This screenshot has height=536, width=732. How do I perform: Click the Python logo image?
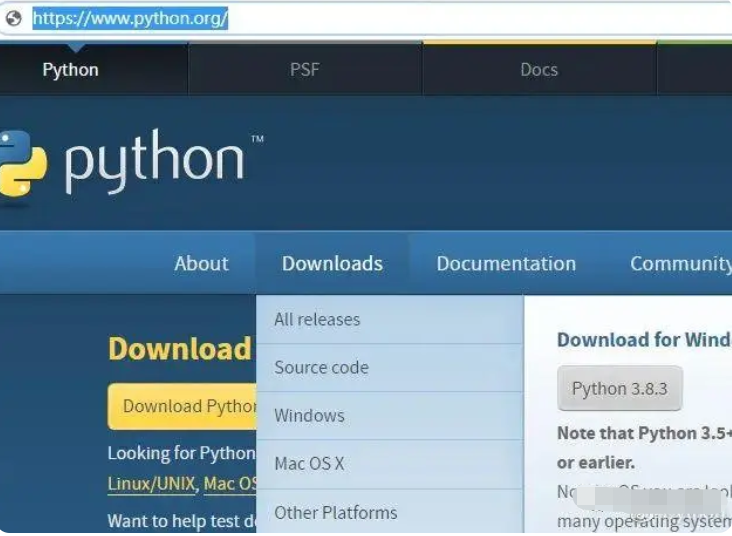pyautogui.click(x=132, y=162)
